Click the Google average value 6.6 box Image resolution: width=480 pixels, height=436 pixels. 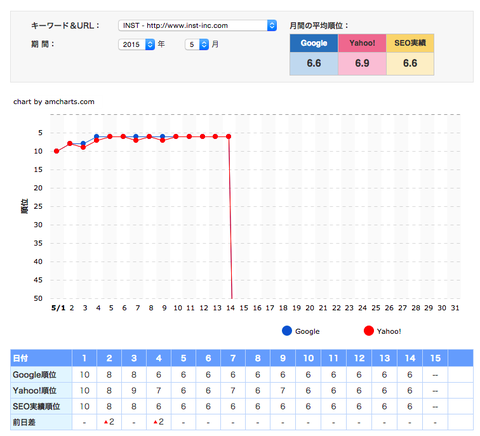click(314, 63)
